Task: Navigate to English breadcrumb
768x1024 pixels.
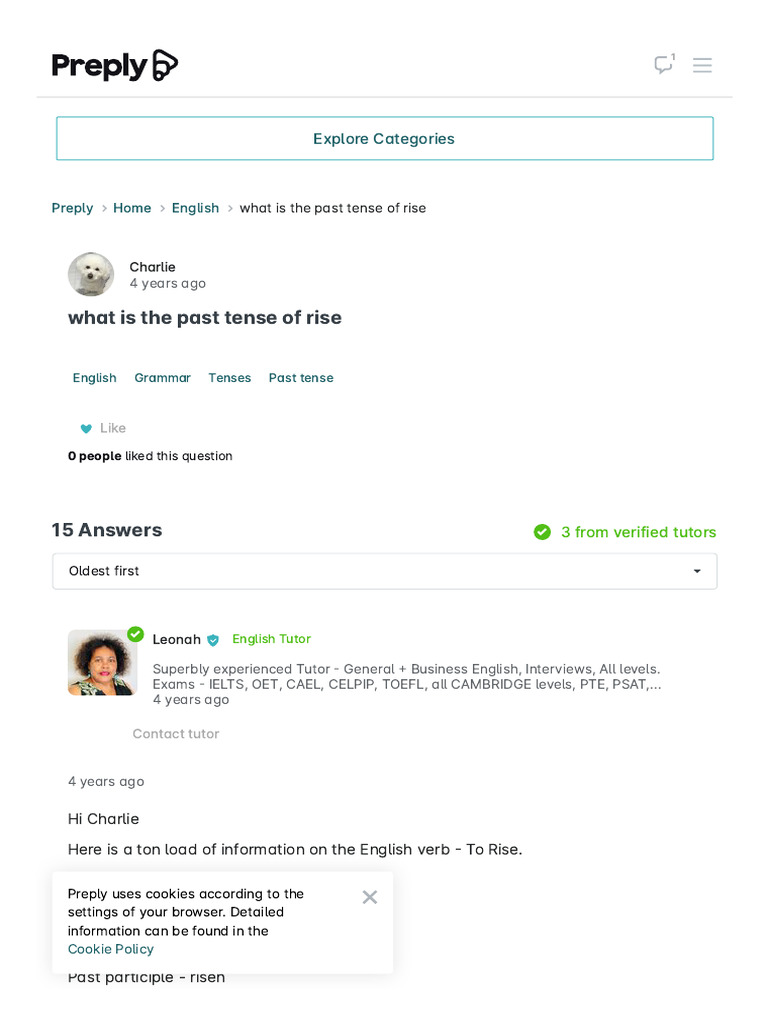Action: 195,208
